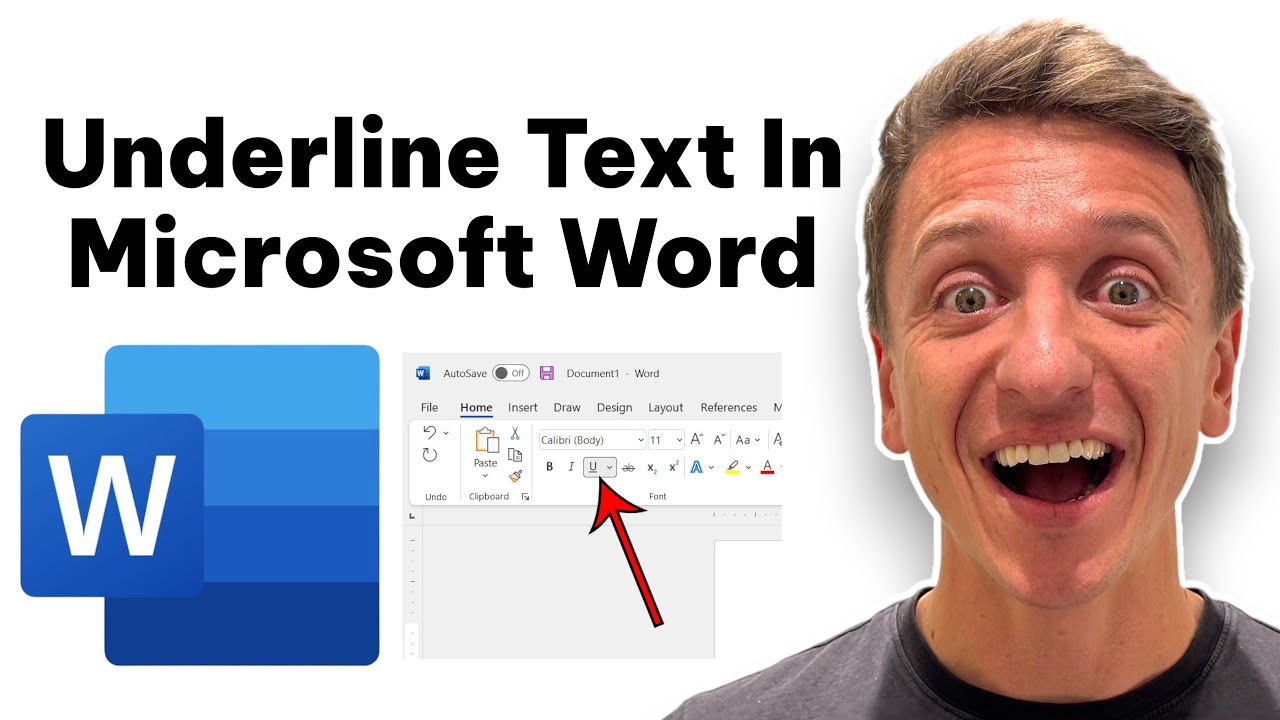This screenshot has height=720, width=1280.
Task: Toggle Bold formatting
Action: pyautogui.click(x=549, y=467)
